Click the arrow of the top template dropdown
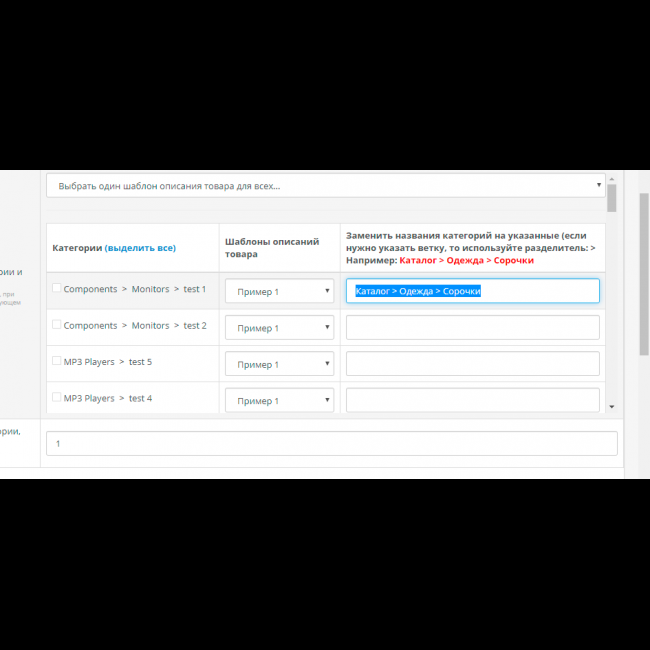Viewport: 650px width, 650px height. [599, 185]
